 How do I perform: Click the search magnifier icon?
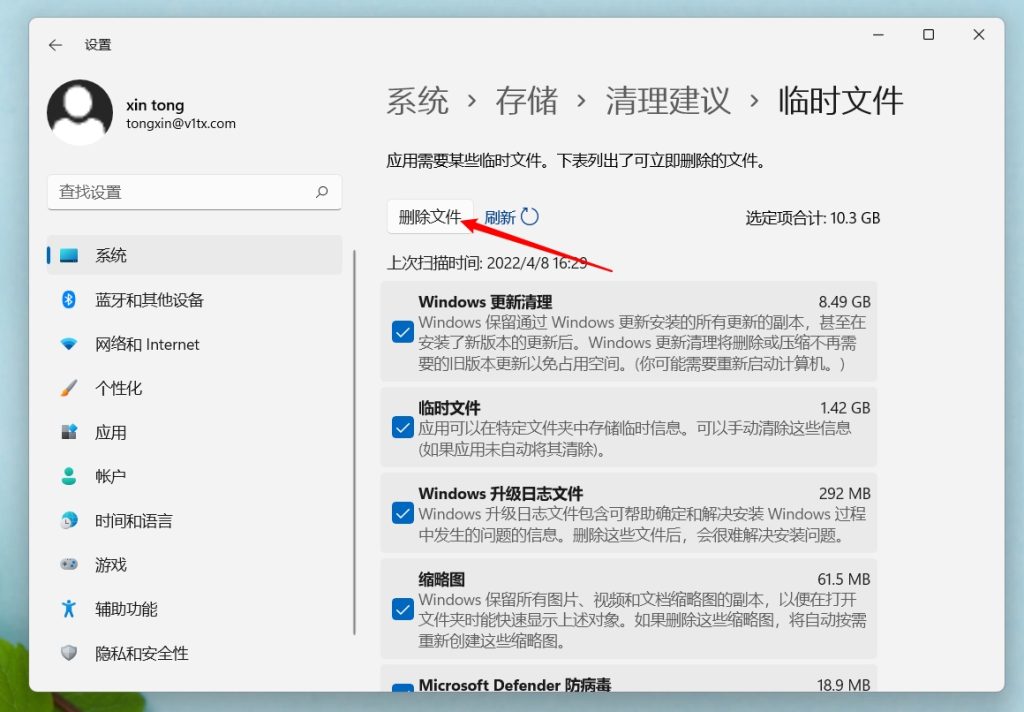point(321,192)
